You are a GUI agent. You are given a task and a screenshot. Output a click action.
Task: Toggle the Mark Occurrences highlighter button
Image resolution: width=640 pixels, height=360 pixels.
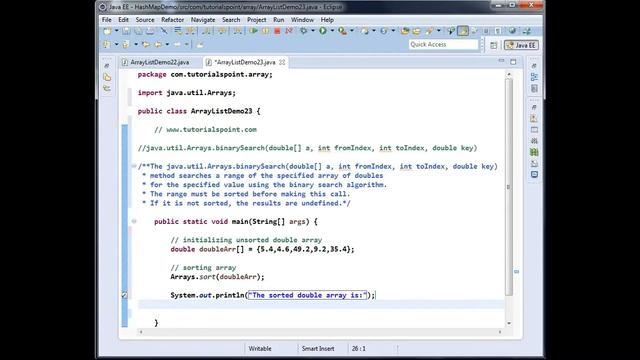463,31
